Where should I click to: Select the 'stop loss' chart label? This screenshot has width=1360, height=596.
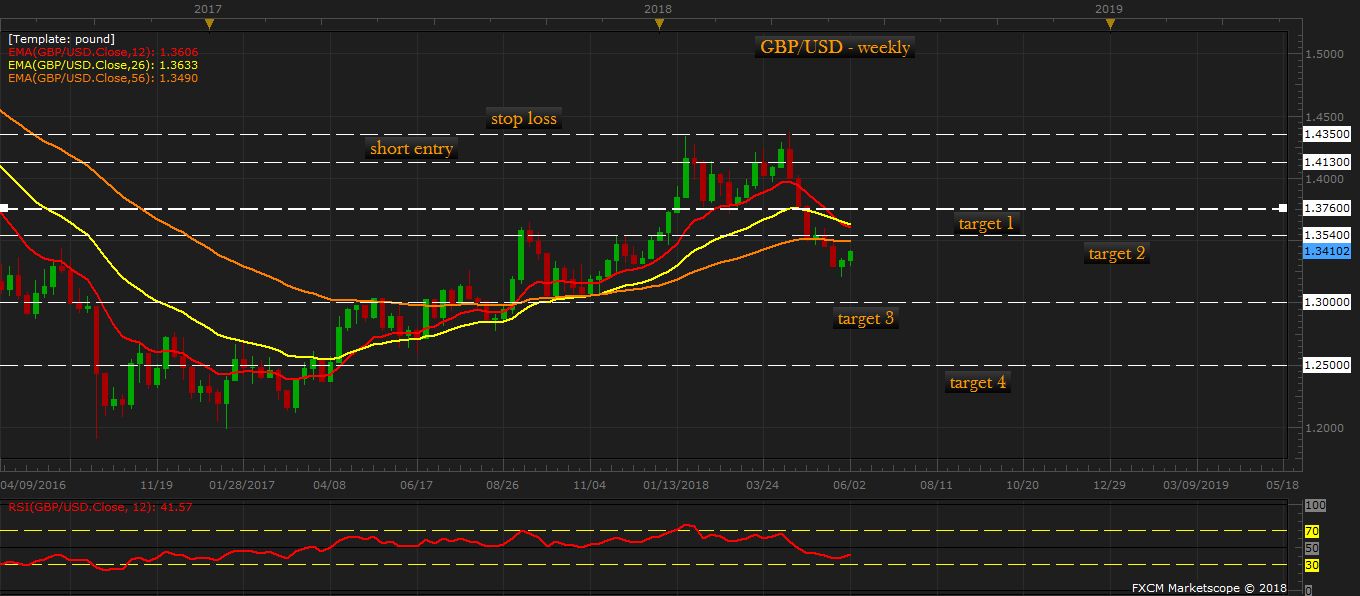[524, 118]
